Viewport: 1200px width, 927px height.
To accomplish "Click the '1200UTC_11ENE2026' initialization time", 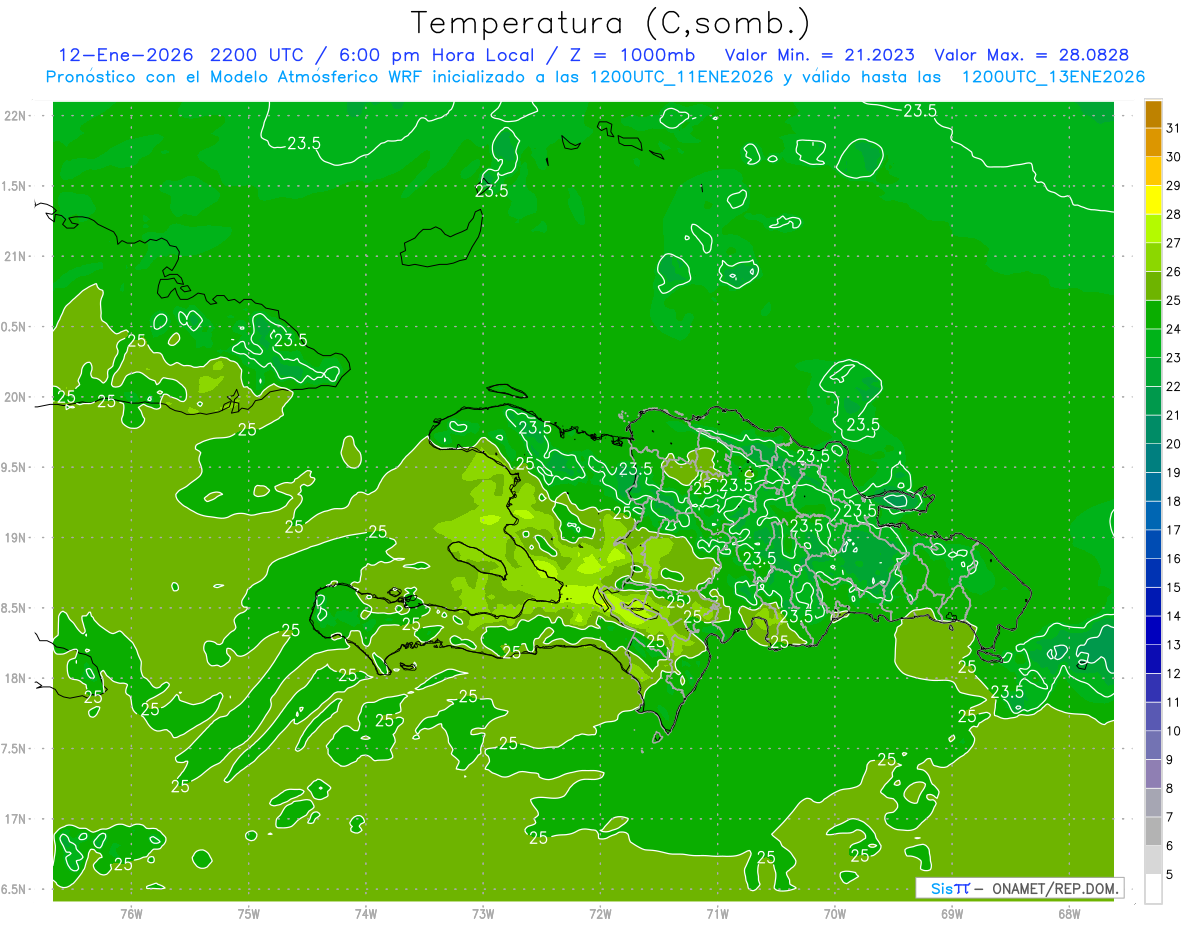I will point(680,77).
